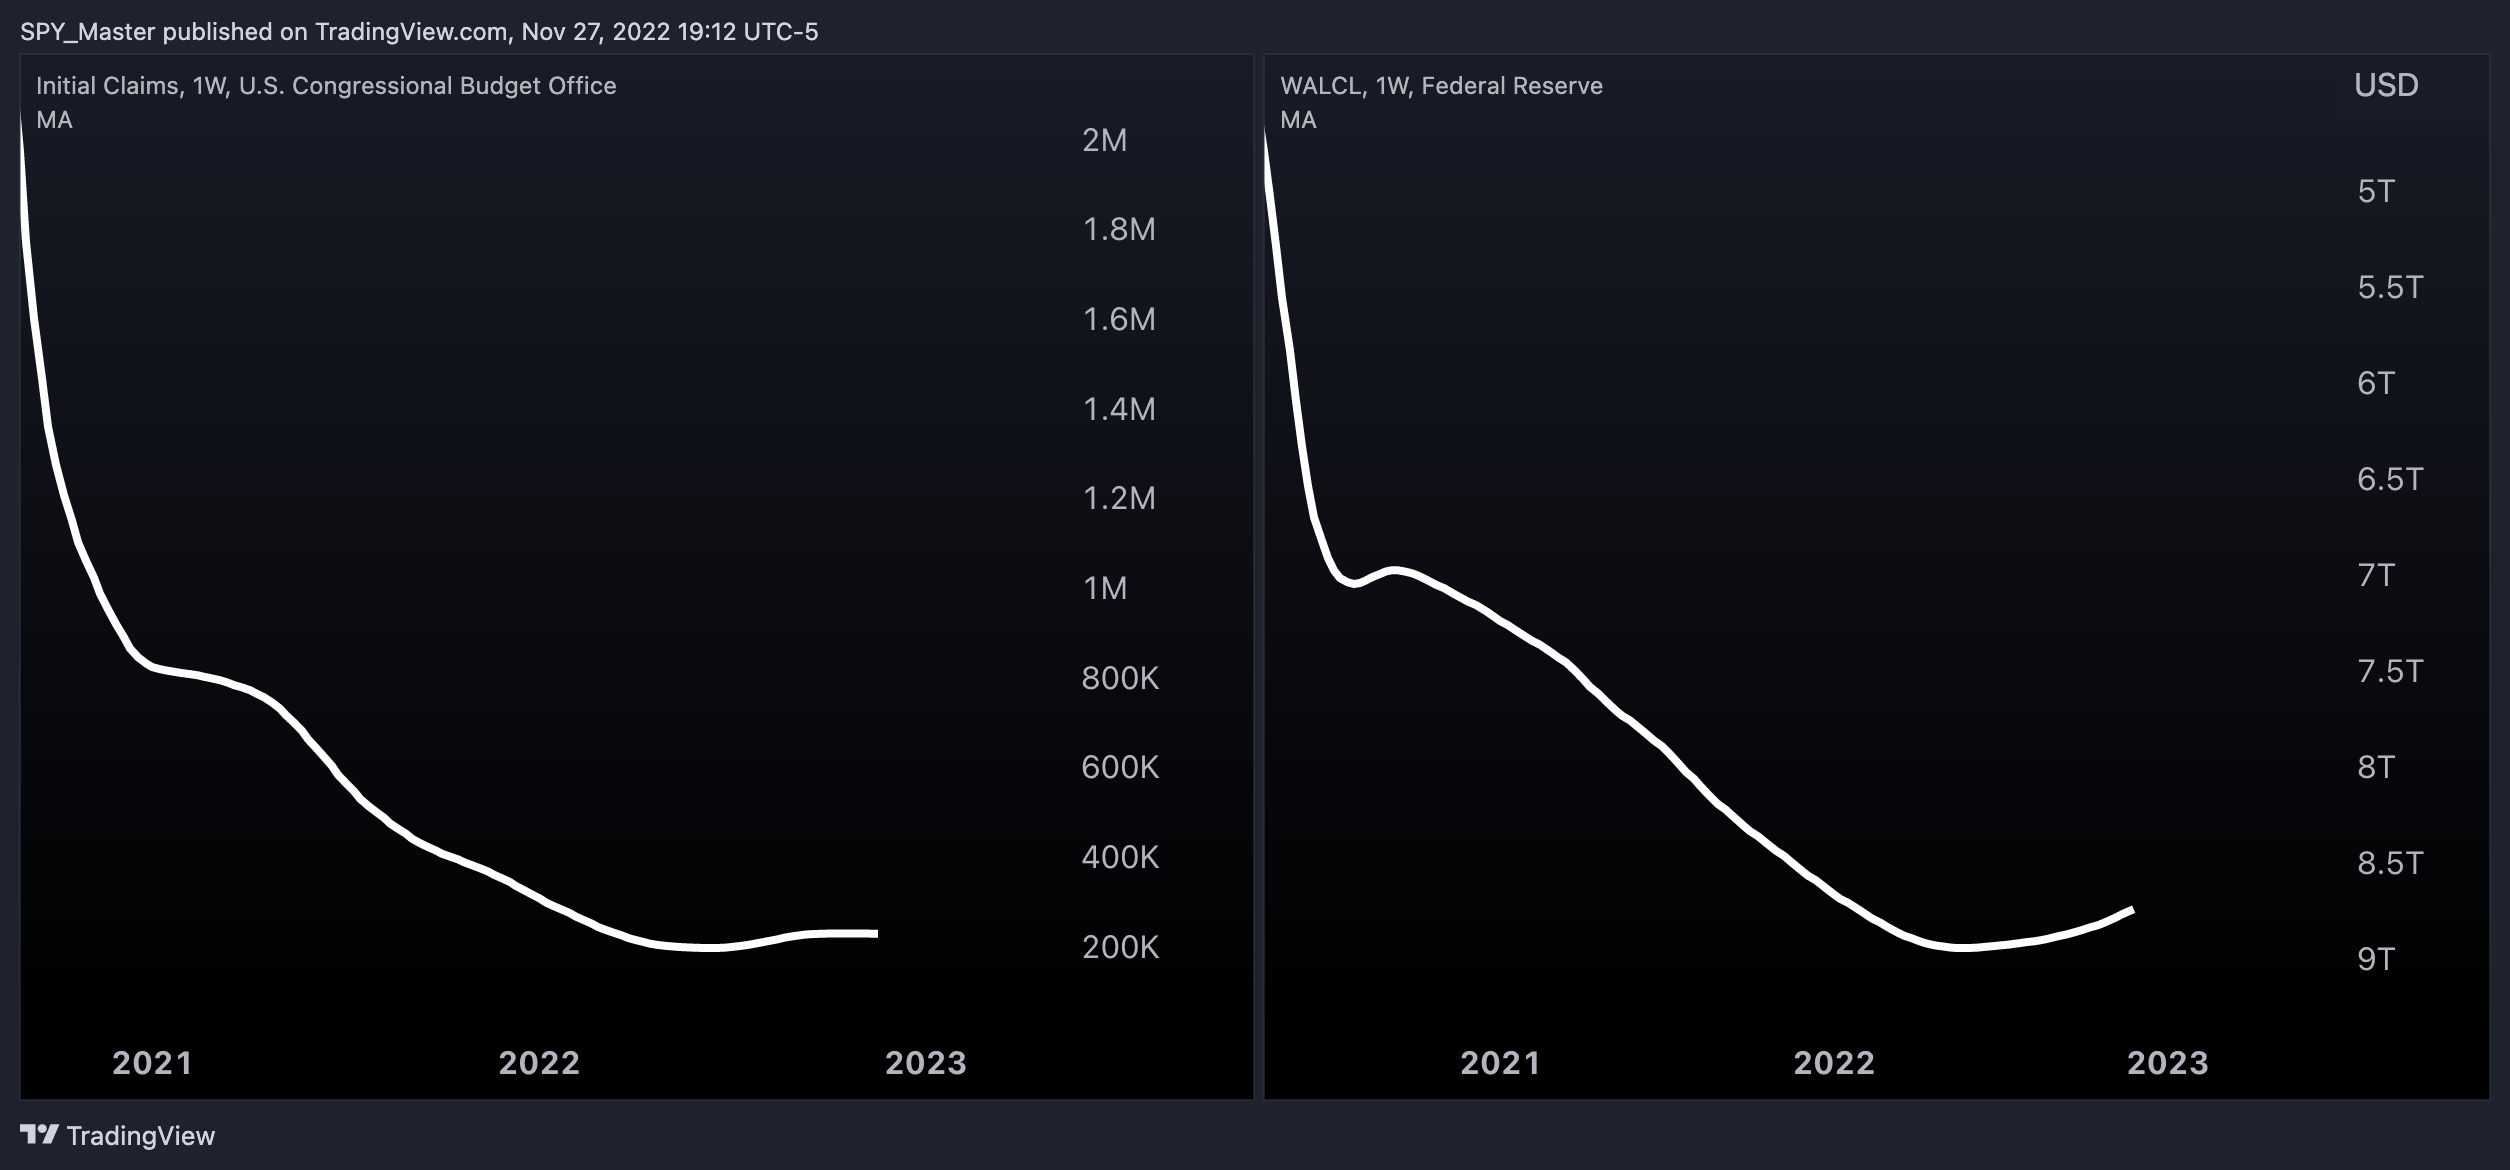Click the 6.5T axis label
2510x1170 pixels.
[2390, 479]
